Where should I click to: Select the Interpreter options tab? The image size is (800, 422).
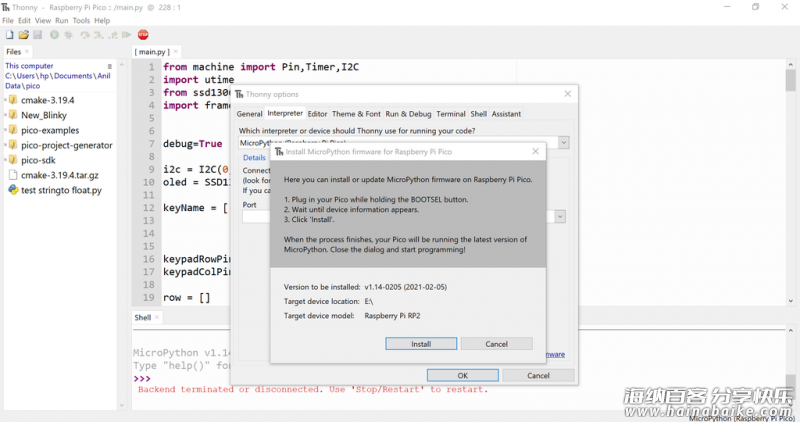(285, 113)
